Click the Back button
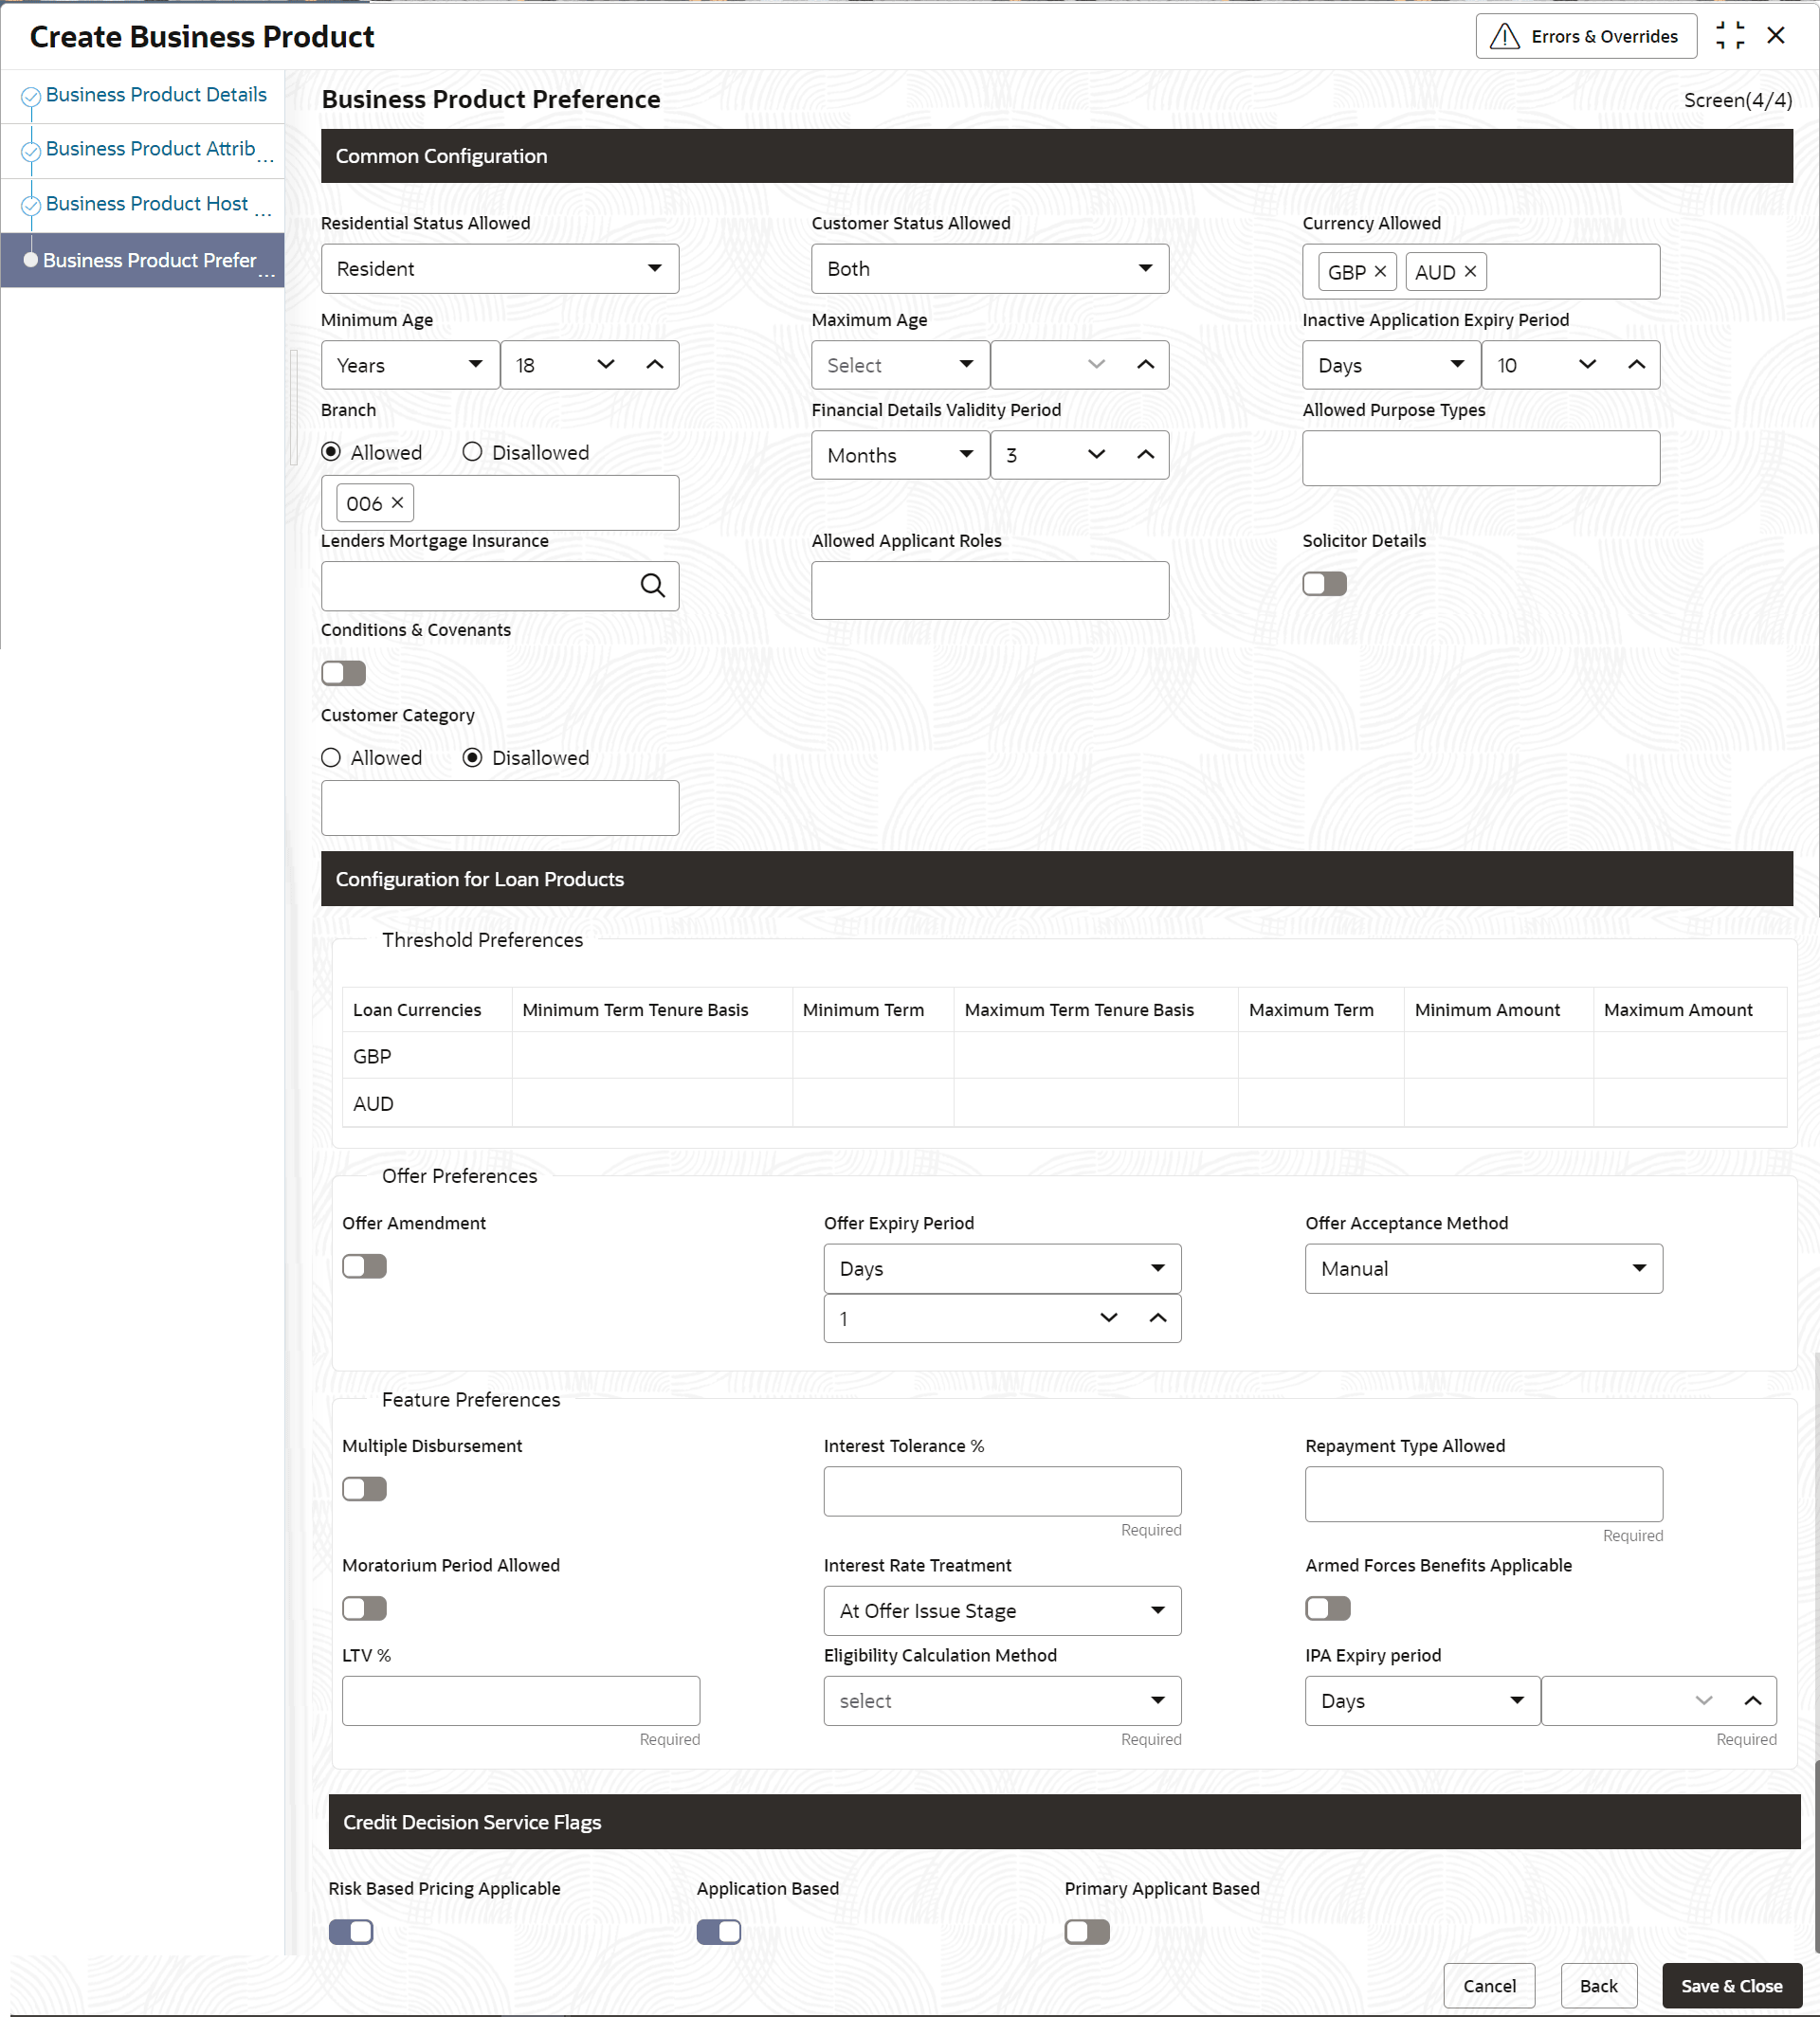Viewport: 1820px width, 2017px height. tap(1598, 1986)
